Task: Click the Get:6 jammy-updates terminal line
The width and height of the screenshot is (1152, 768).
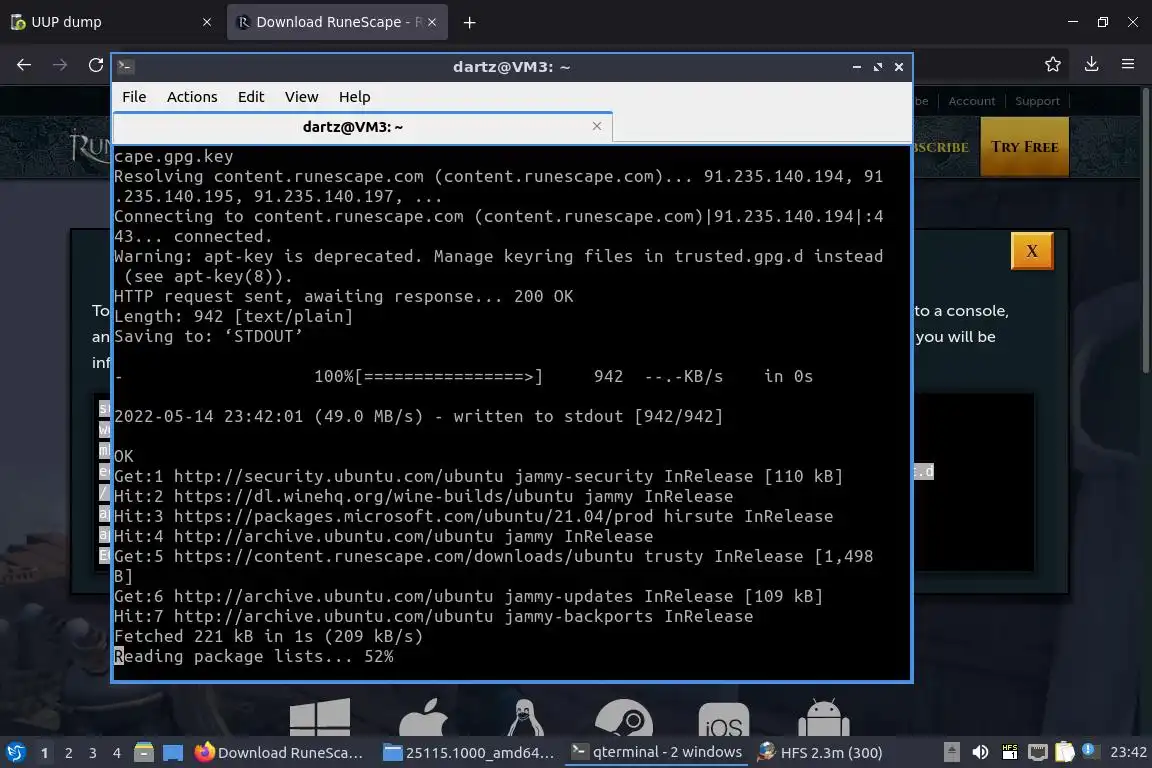Action: (x=468, y=596)
